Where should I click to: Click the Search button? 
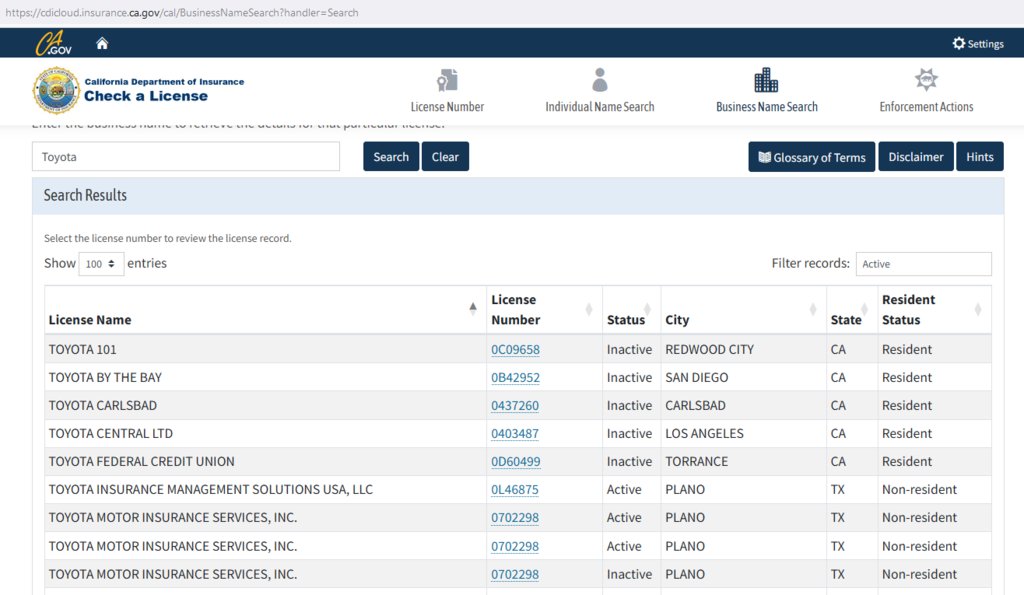(391, 157)
